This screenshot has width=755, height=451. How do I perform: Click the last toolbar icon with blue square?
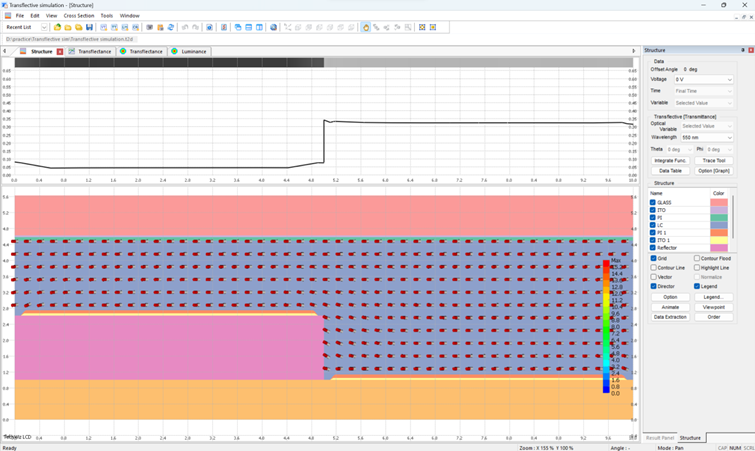[x=433, y=27]
